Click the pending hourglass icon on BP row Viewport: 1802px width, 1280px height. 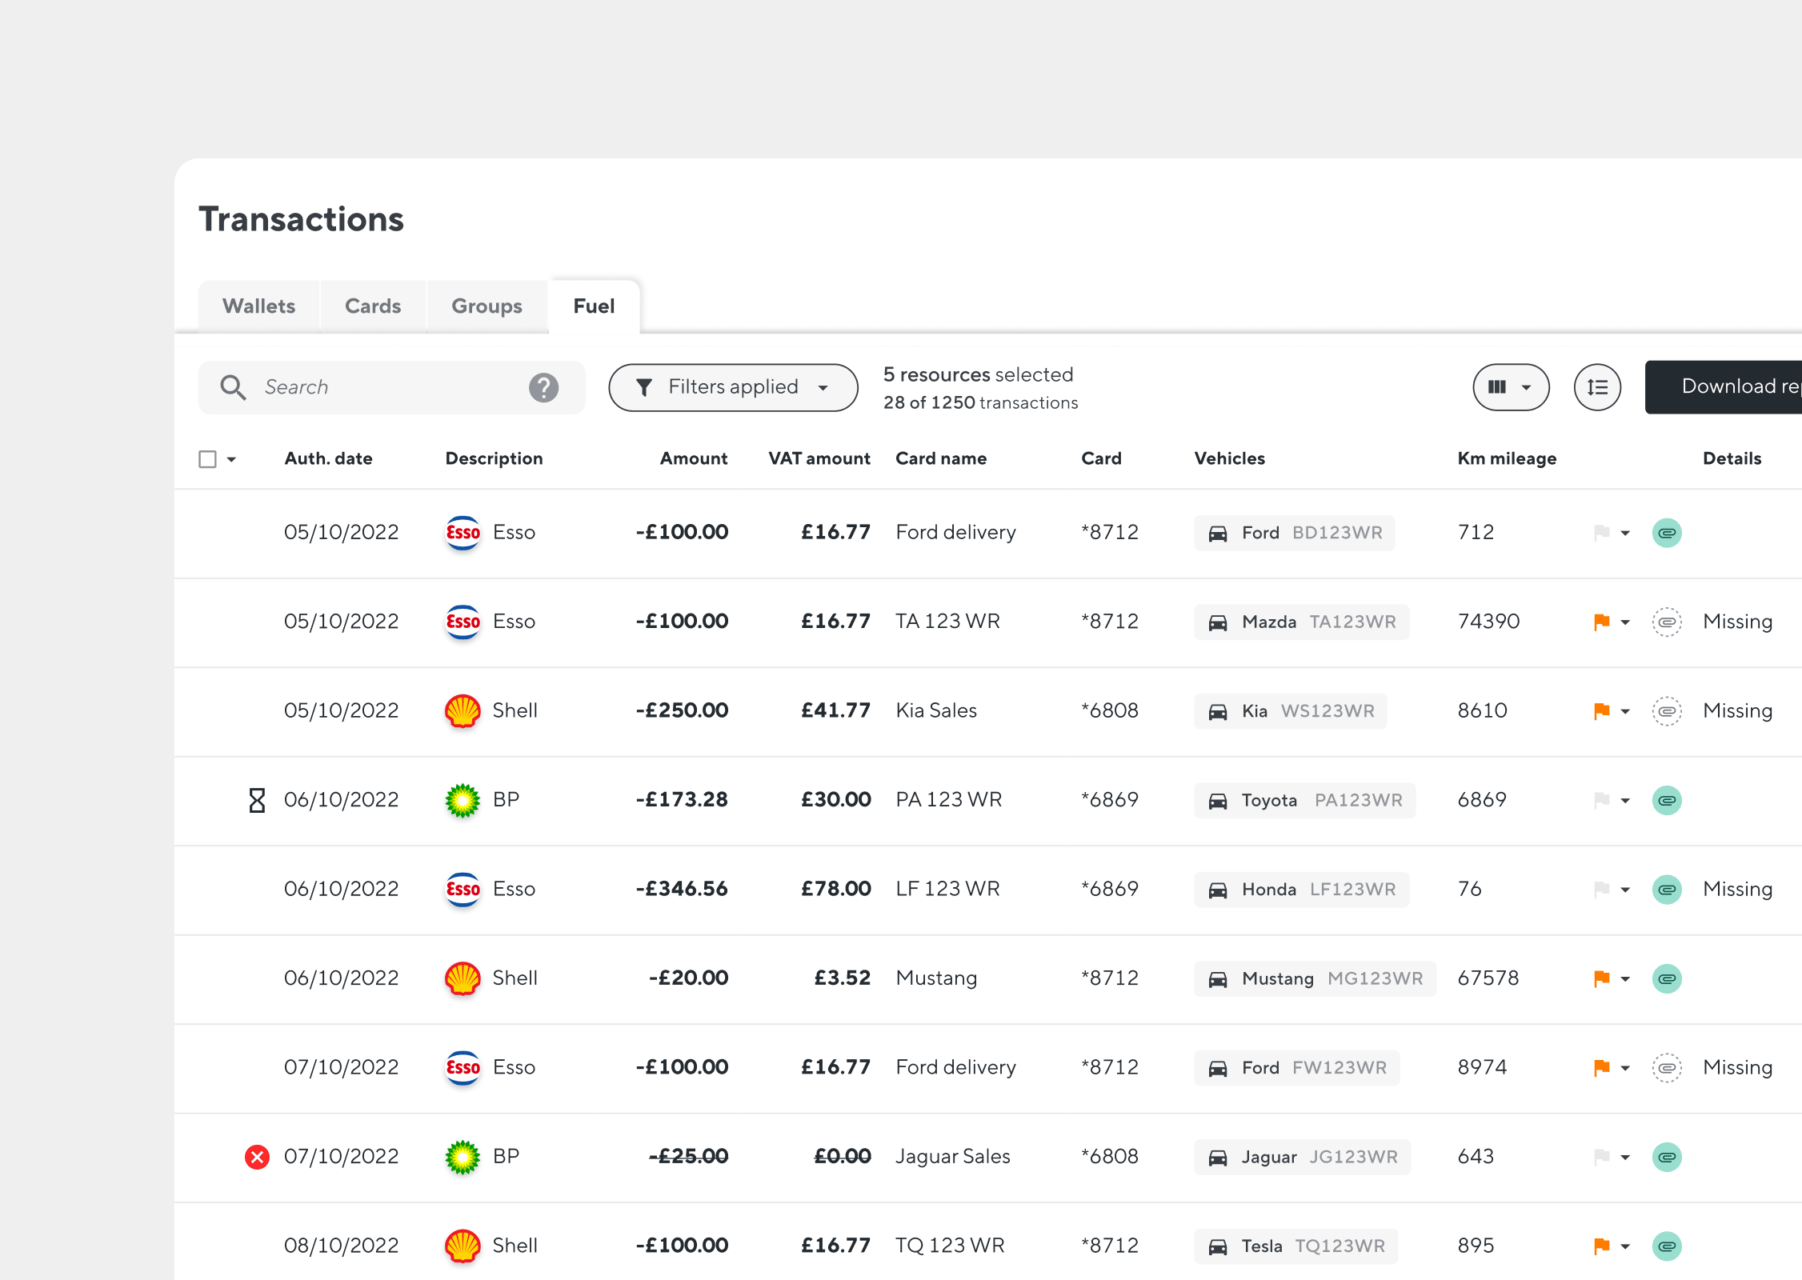tap(257, 800)
